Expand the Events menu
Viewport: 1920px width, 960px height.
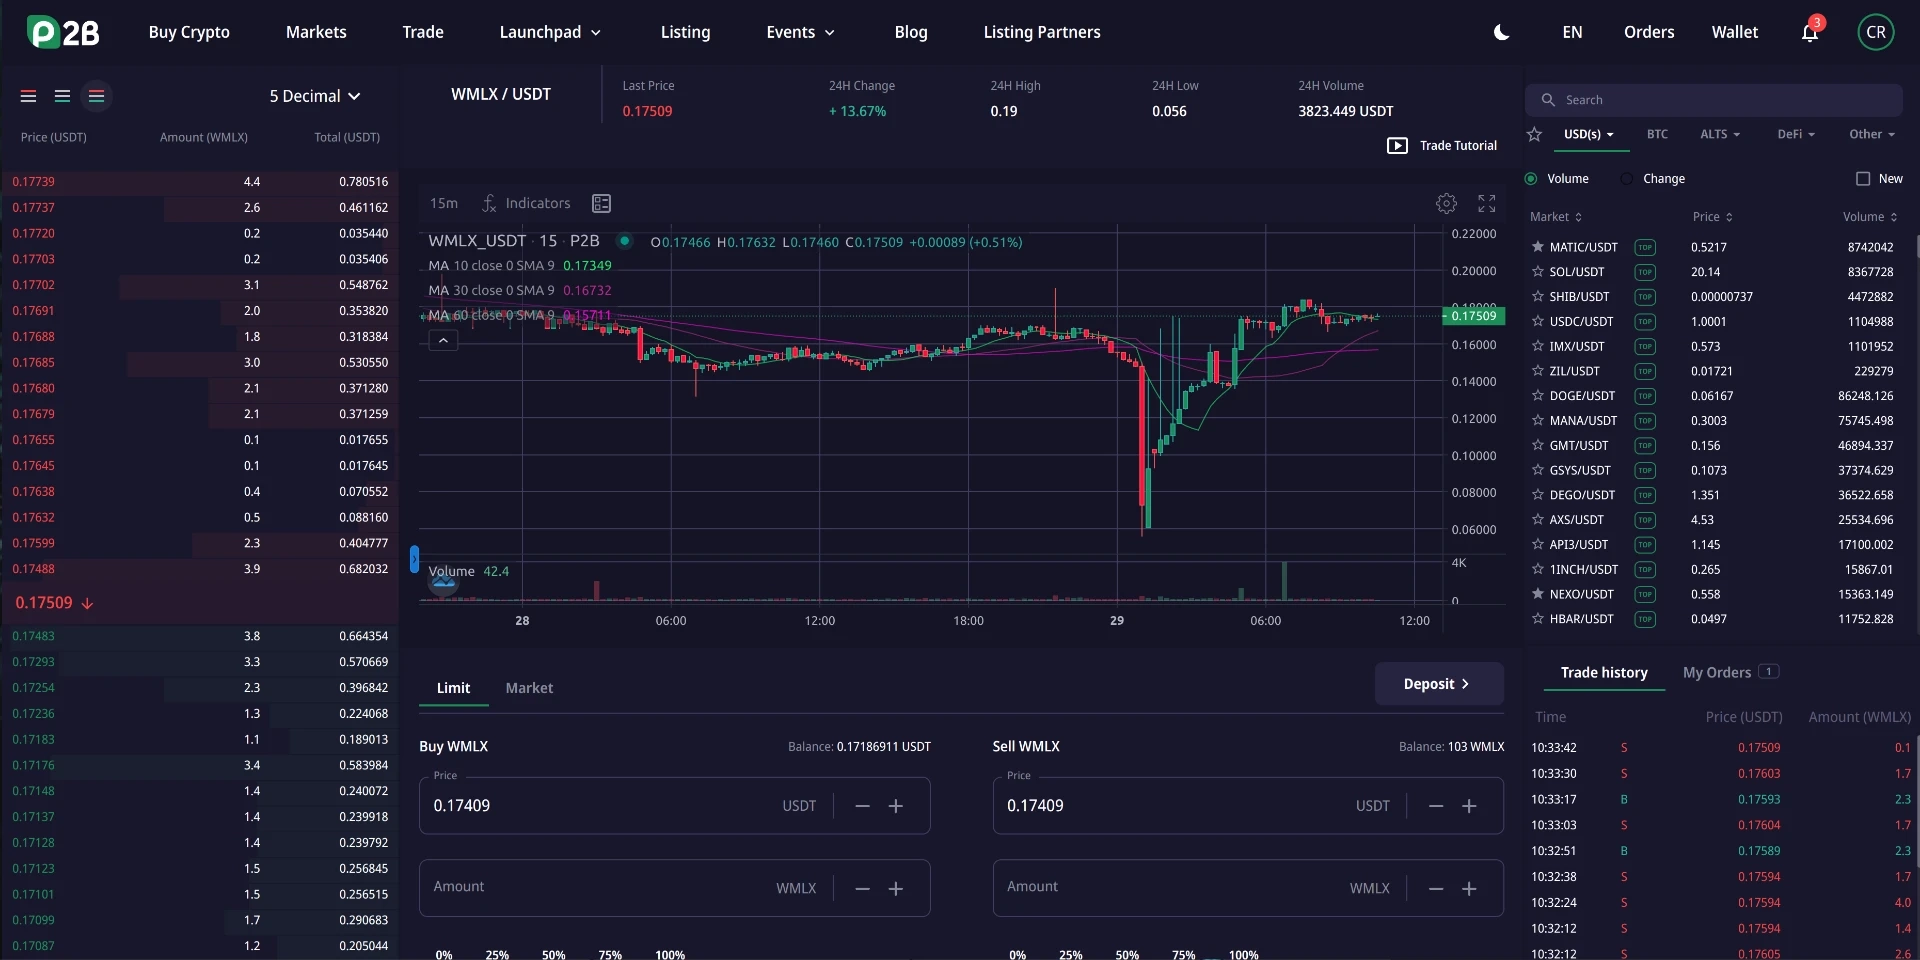pyautogui.click(x=800, y=32)
